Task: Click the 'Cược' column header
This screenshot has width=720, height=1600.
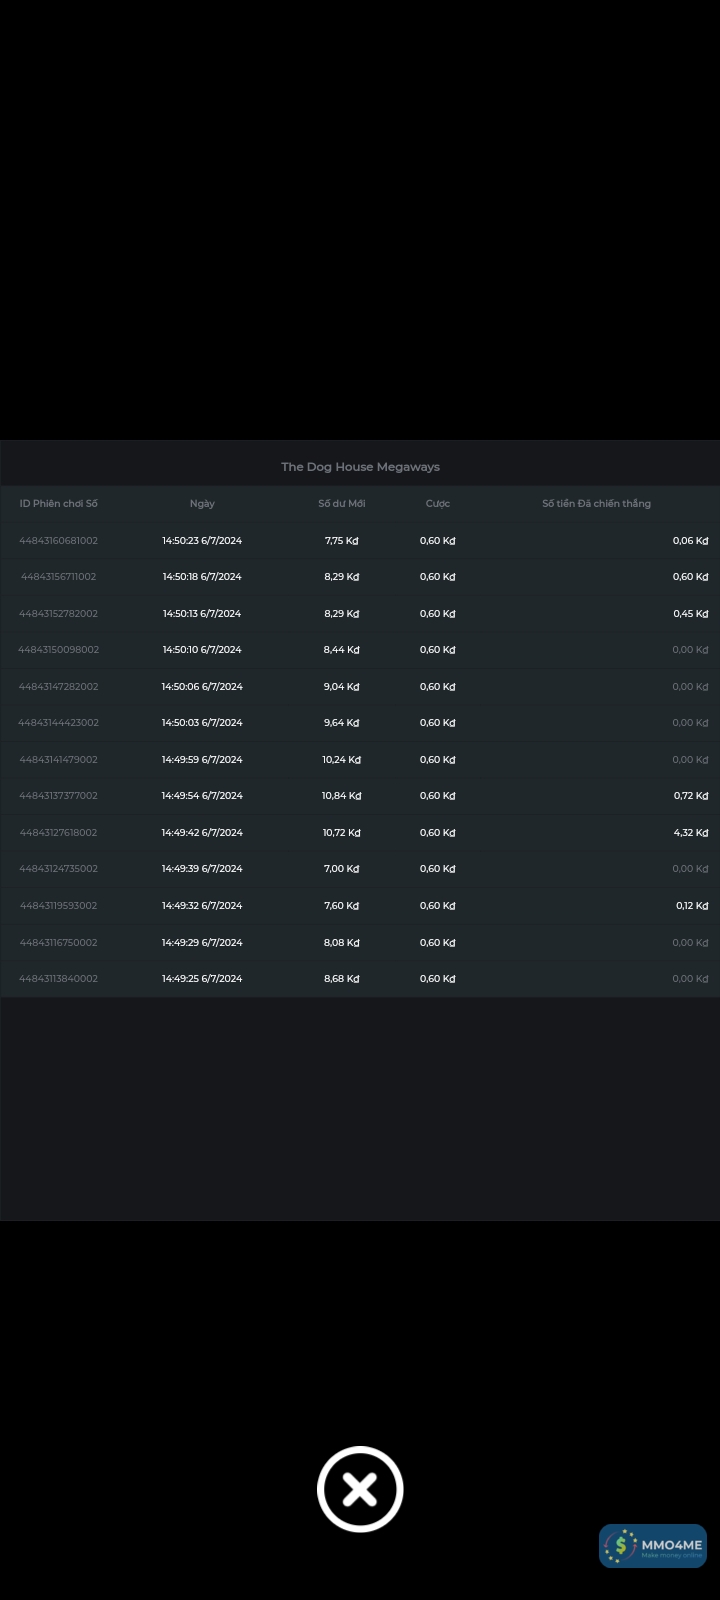Action: (x=438, y=504)
